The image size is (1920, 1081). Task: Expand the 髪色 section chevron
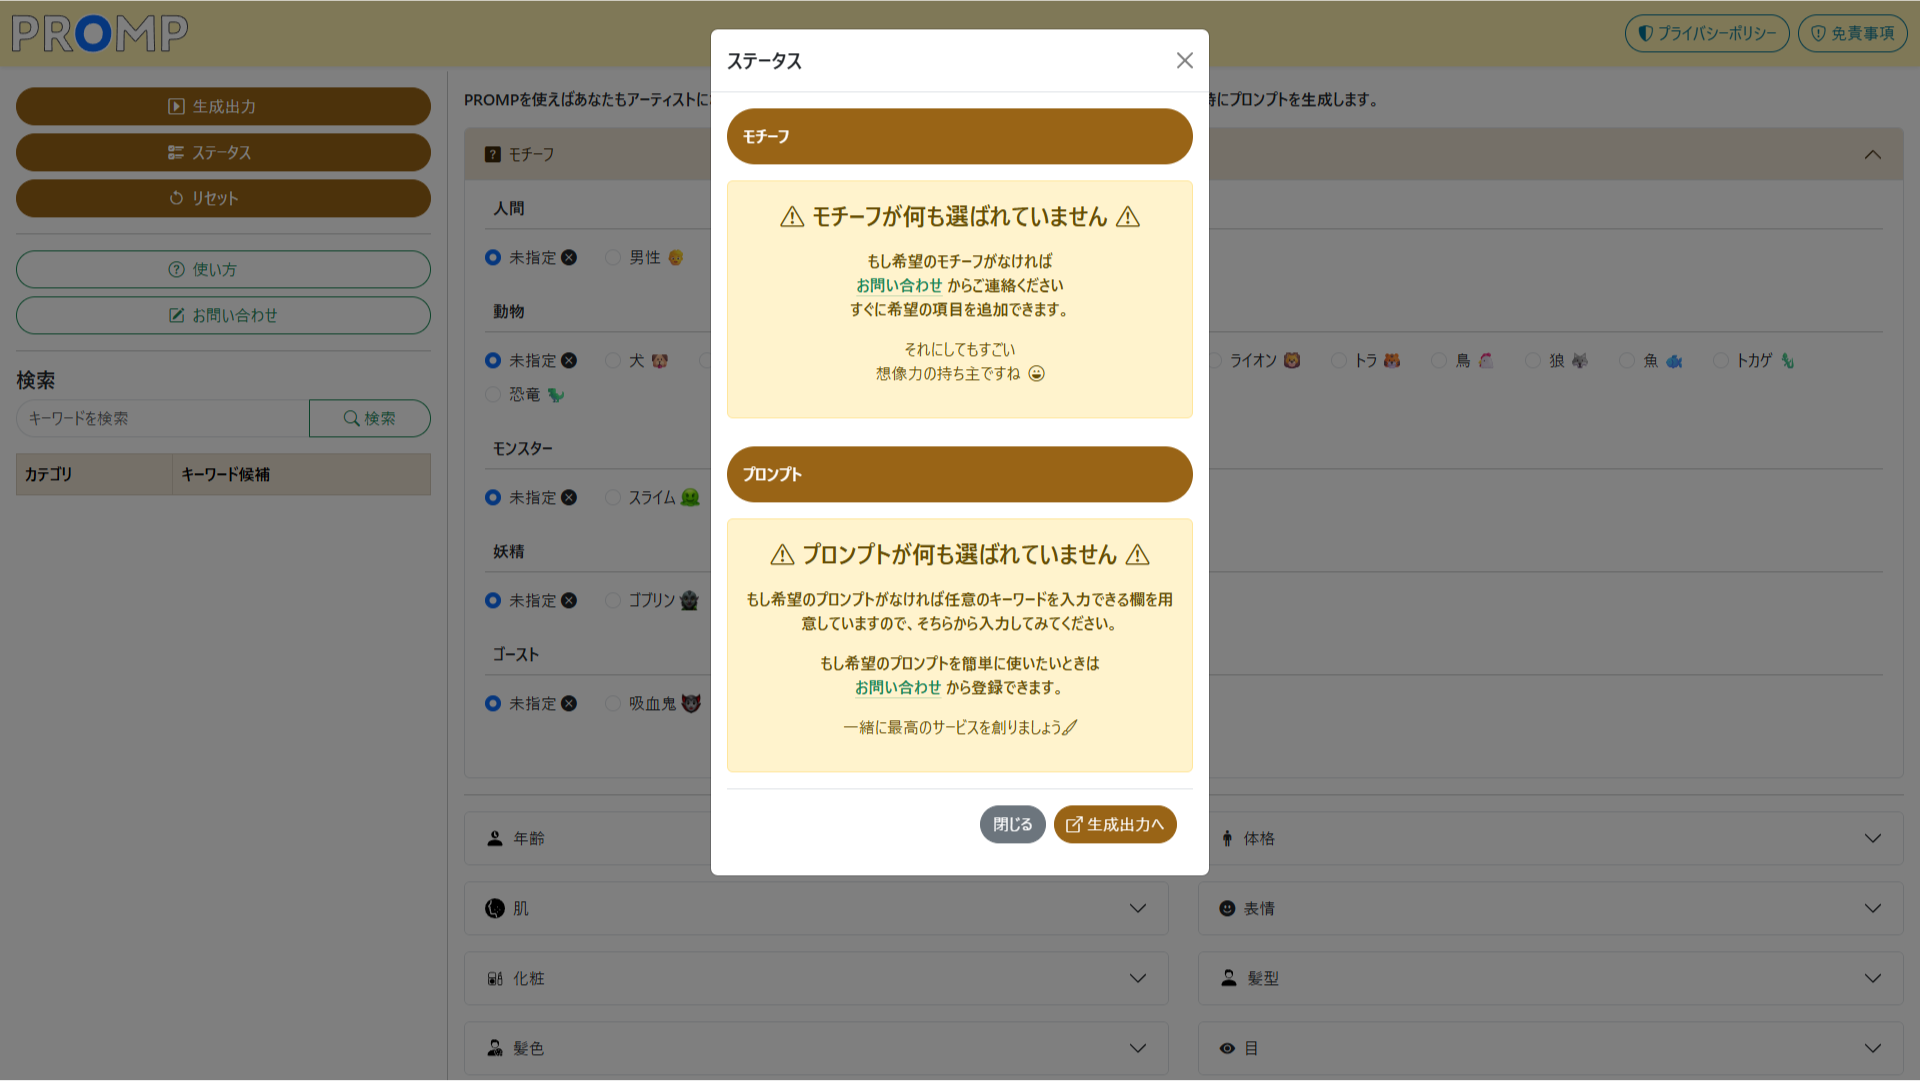1138,1049
